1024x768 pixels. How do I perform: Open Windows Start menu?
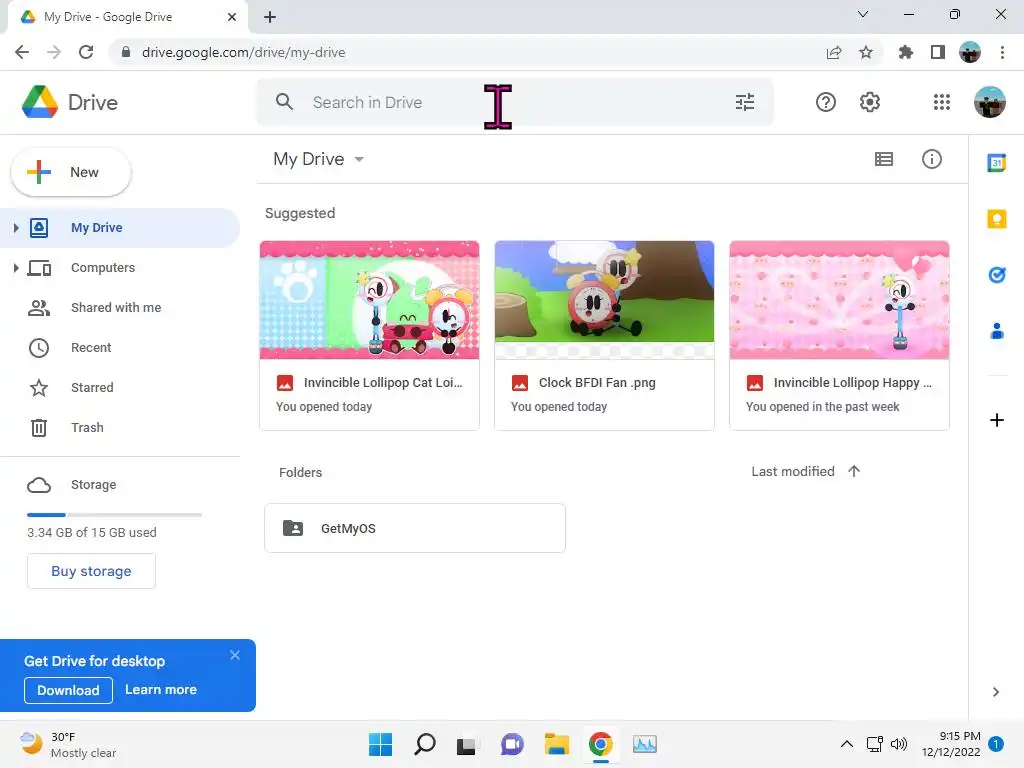[380, 744]
